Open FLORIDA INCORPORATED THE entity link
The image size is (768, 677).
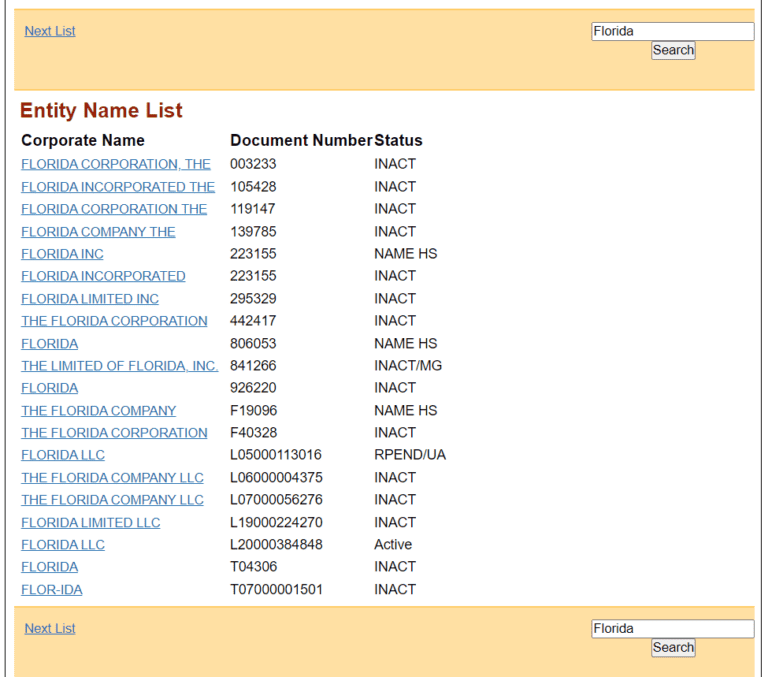(118, 187)
